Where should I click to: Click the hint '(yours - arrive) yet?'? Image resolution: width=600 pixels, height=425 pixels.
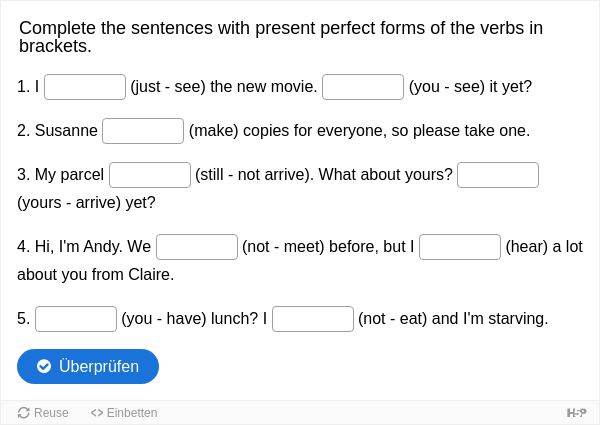point(86,203)
